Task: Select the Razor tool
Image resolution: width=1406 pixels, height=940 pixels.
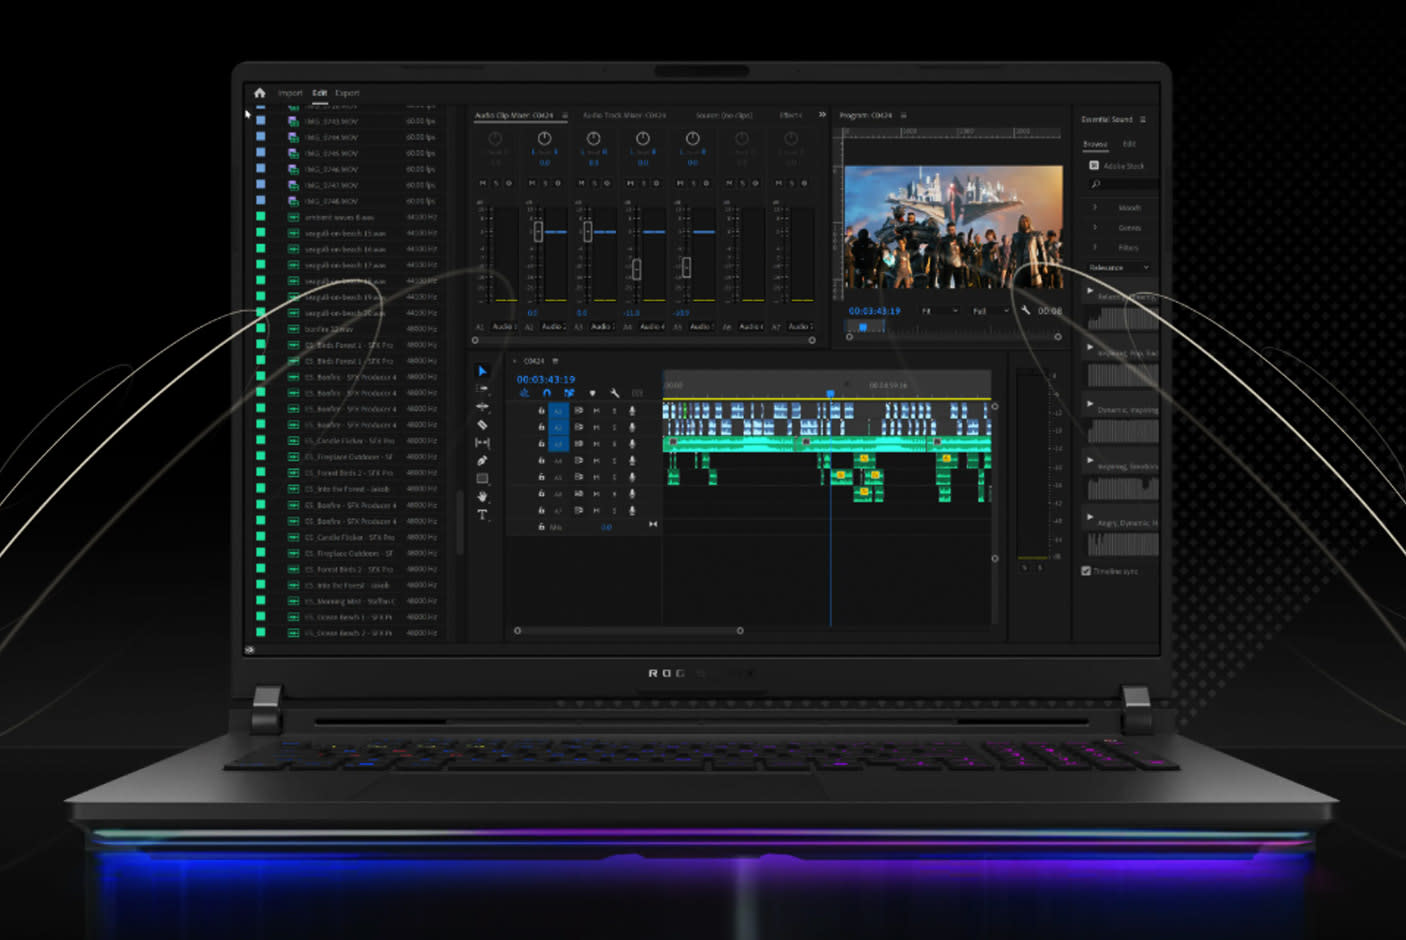Action: [482, 424]
